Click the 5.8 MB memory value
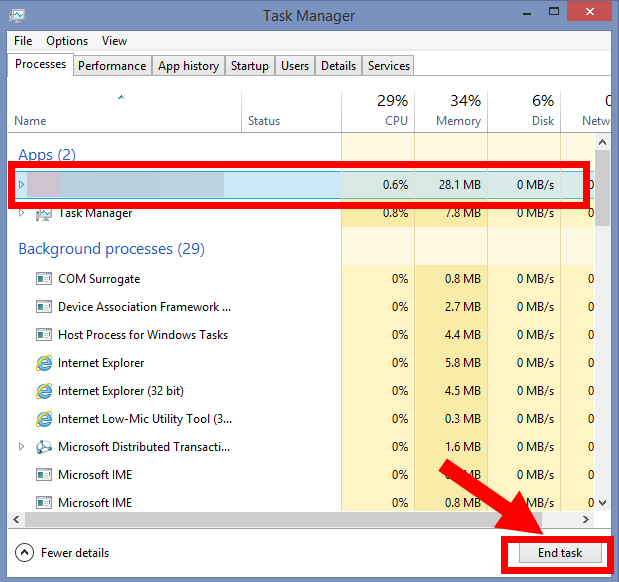Image resolution: width=619 pixels, height=582 pixels. click(463, 363)
